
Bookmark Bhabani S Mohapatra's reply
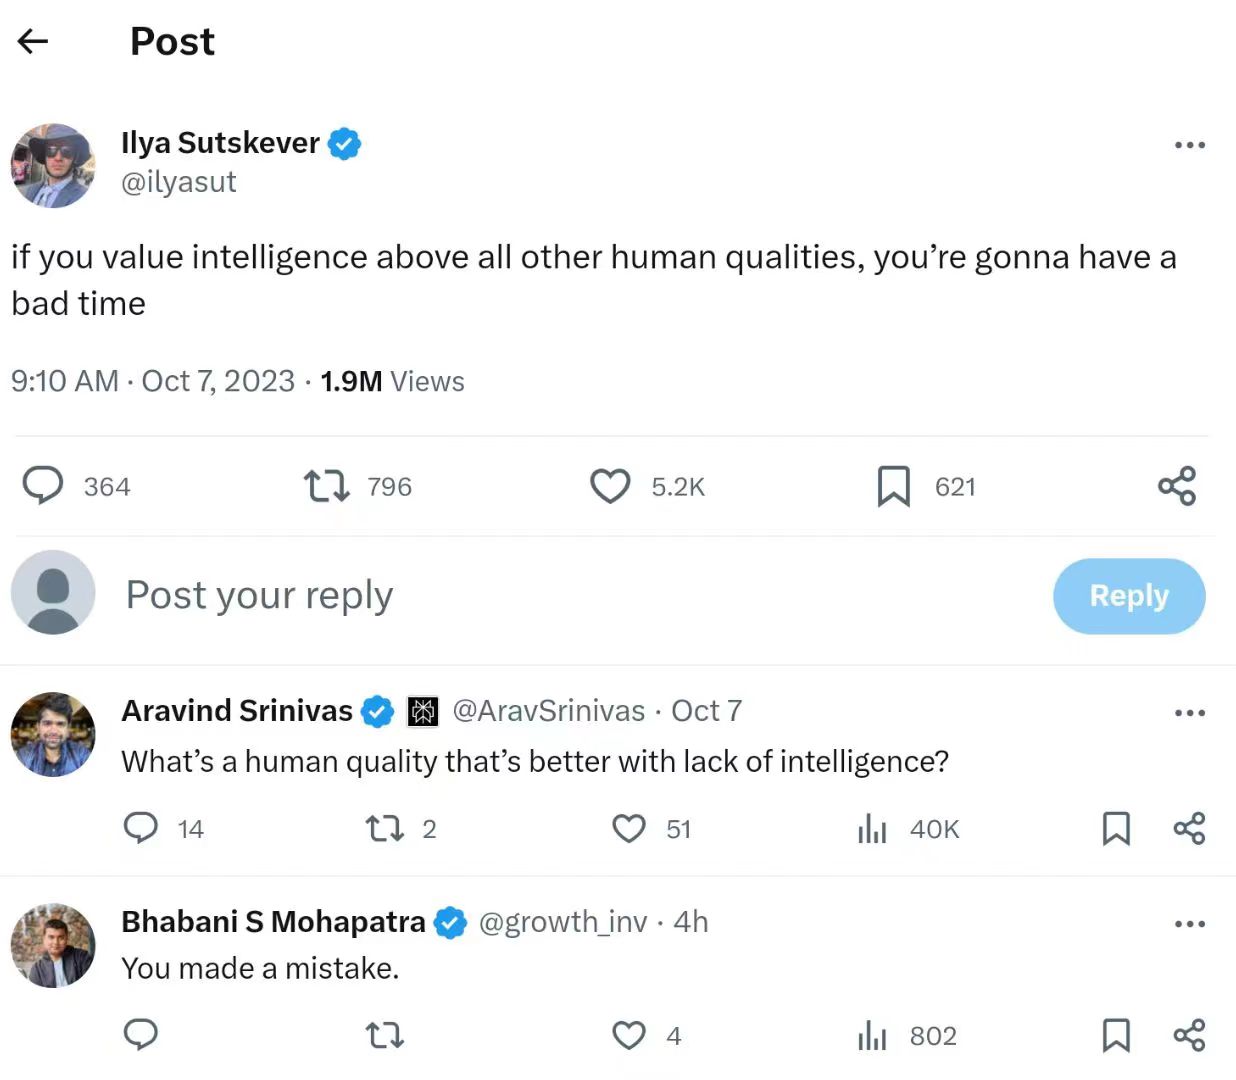click(x=1116, y=1035)
